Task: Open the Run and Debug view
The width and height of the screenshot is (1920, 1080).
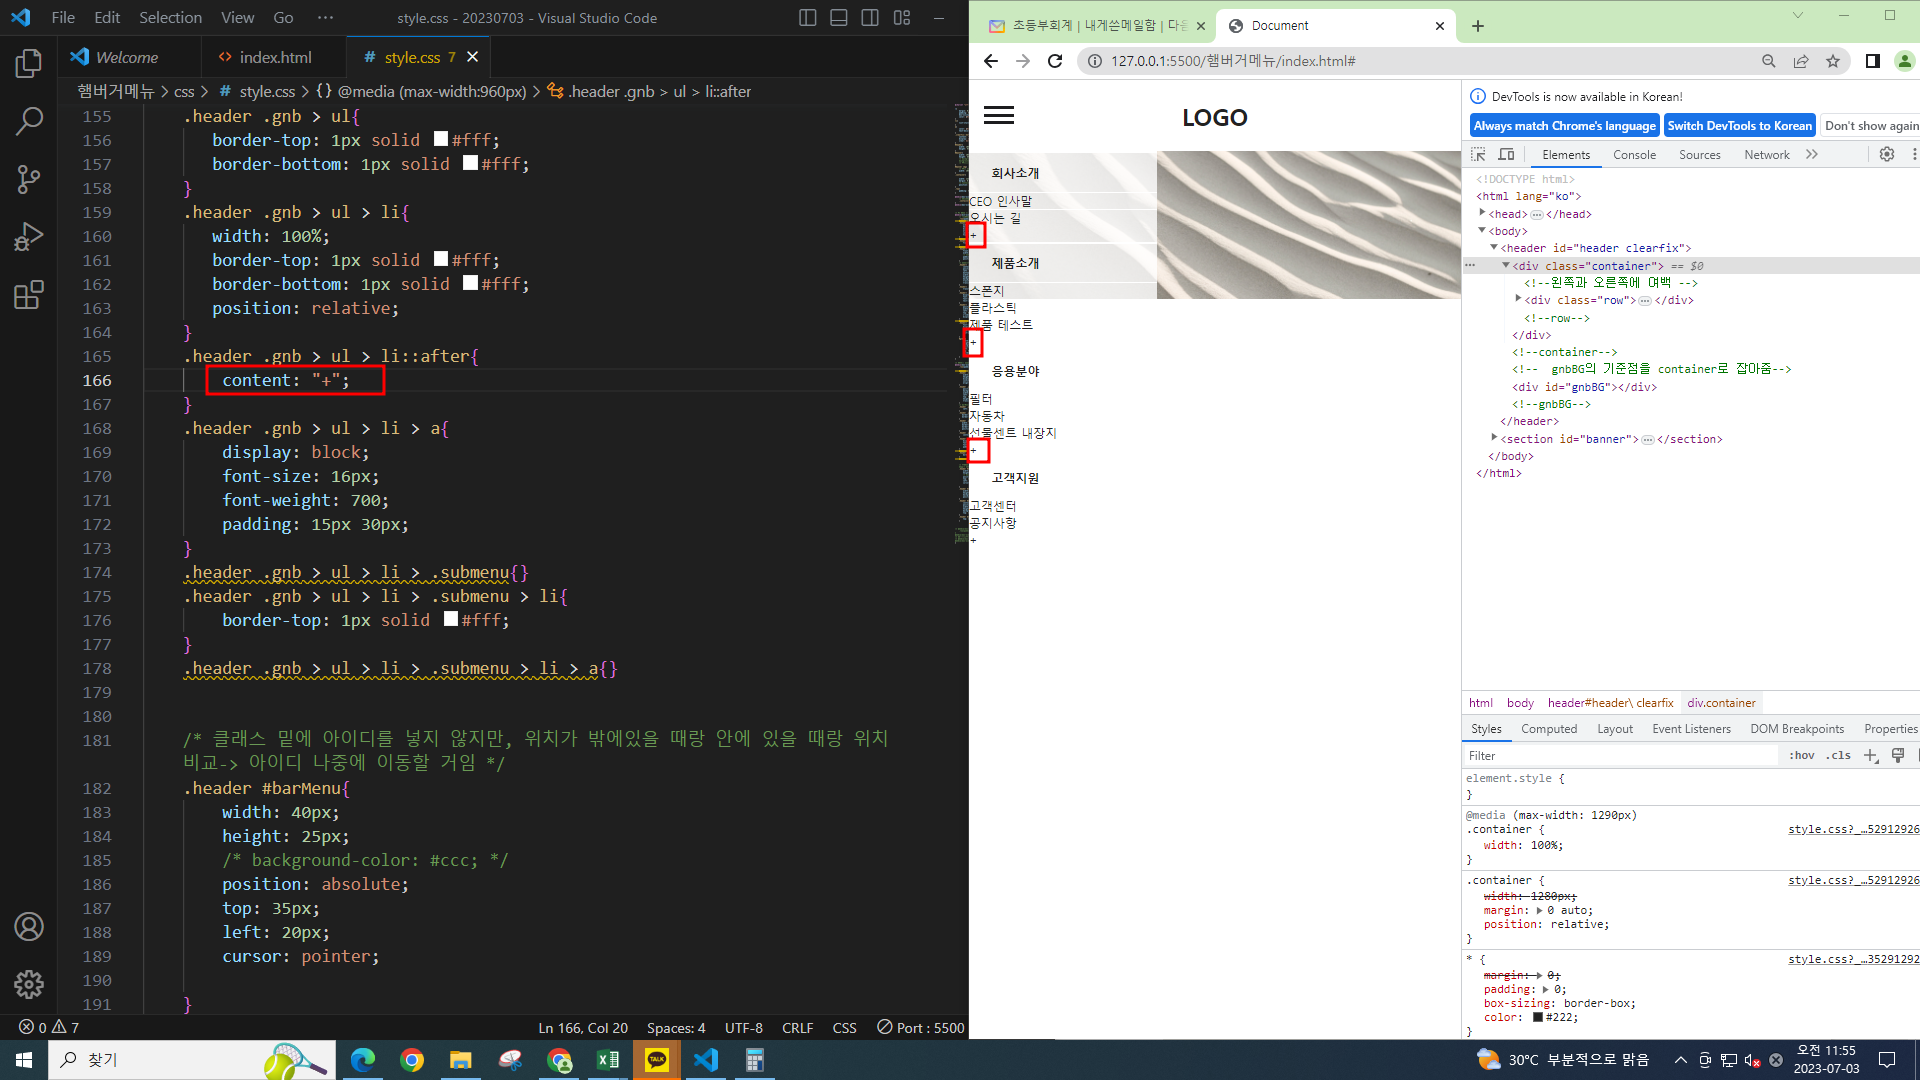Action: click(29, 237)
